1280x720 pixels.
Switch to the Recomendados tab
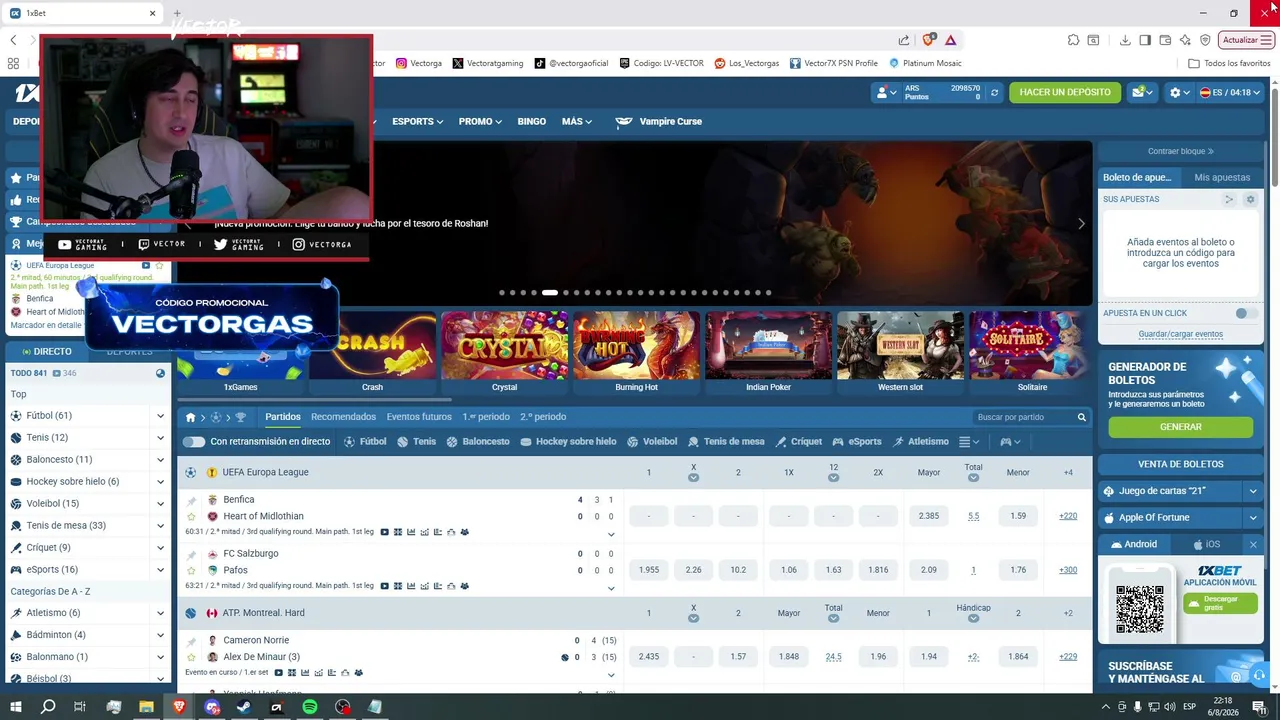pos(343,417)
